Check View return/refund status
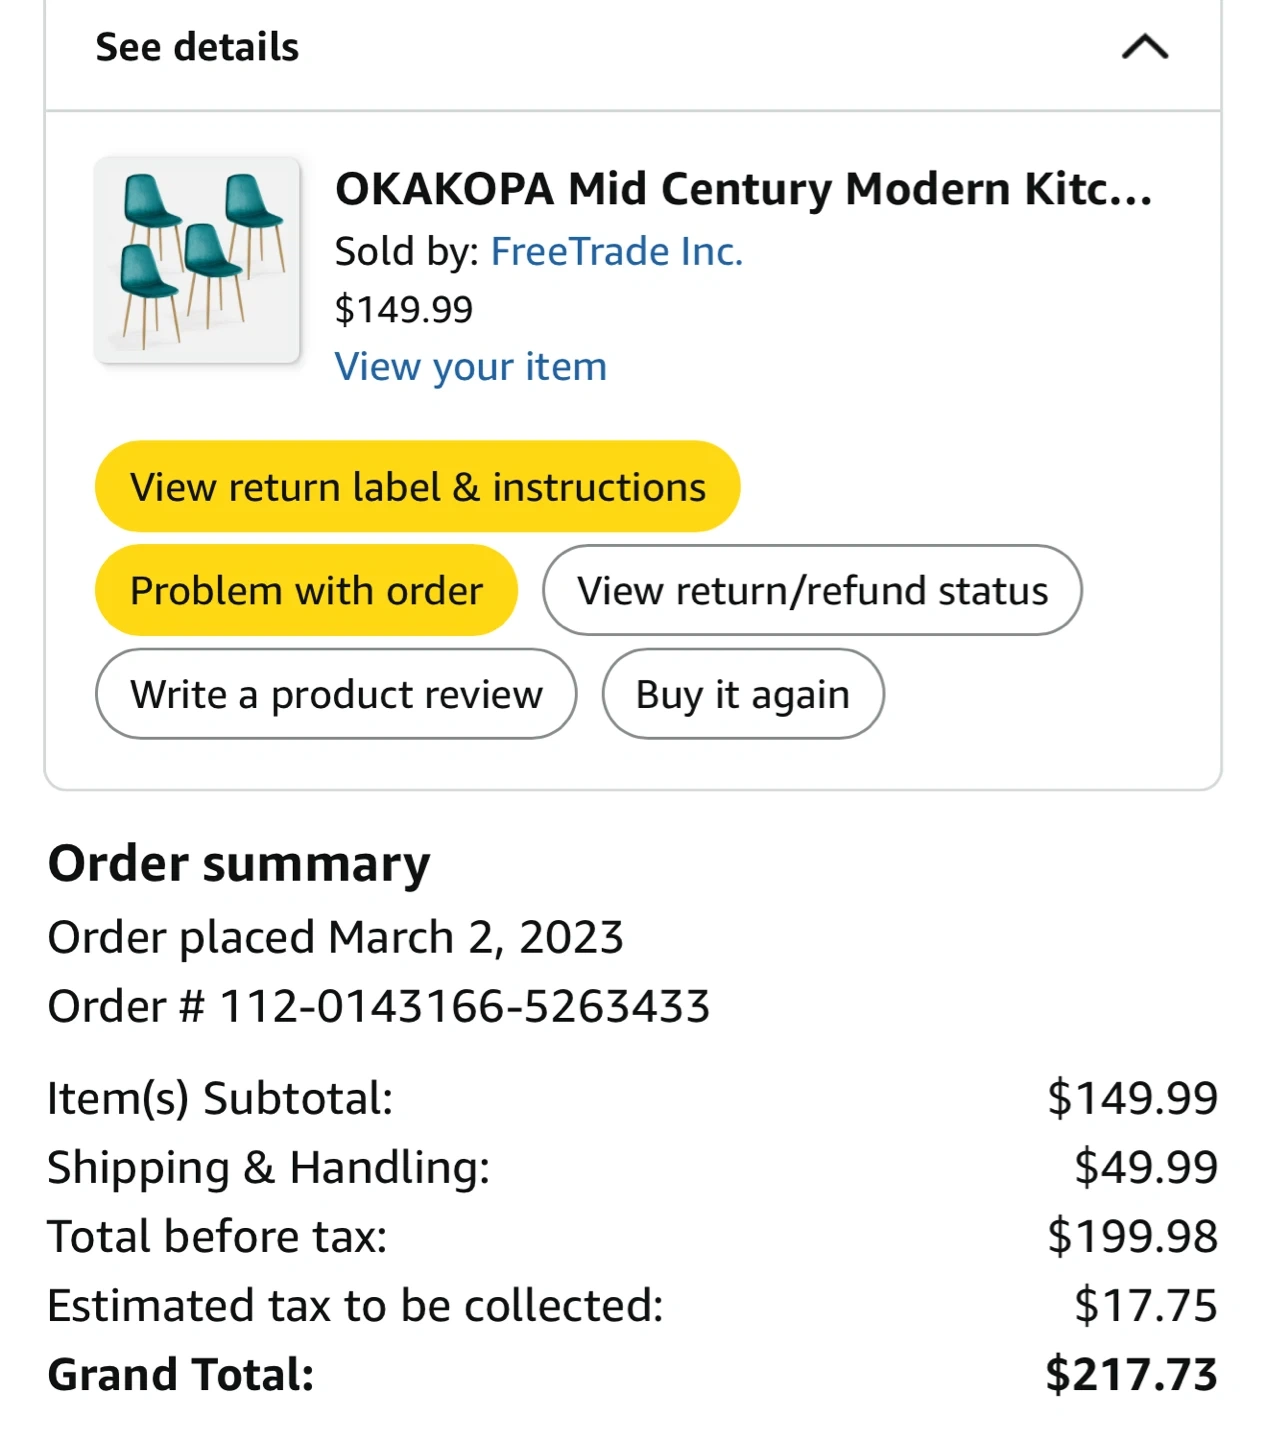The image size is (1267, 1440). pyautogui.click(x=812, y=591)
